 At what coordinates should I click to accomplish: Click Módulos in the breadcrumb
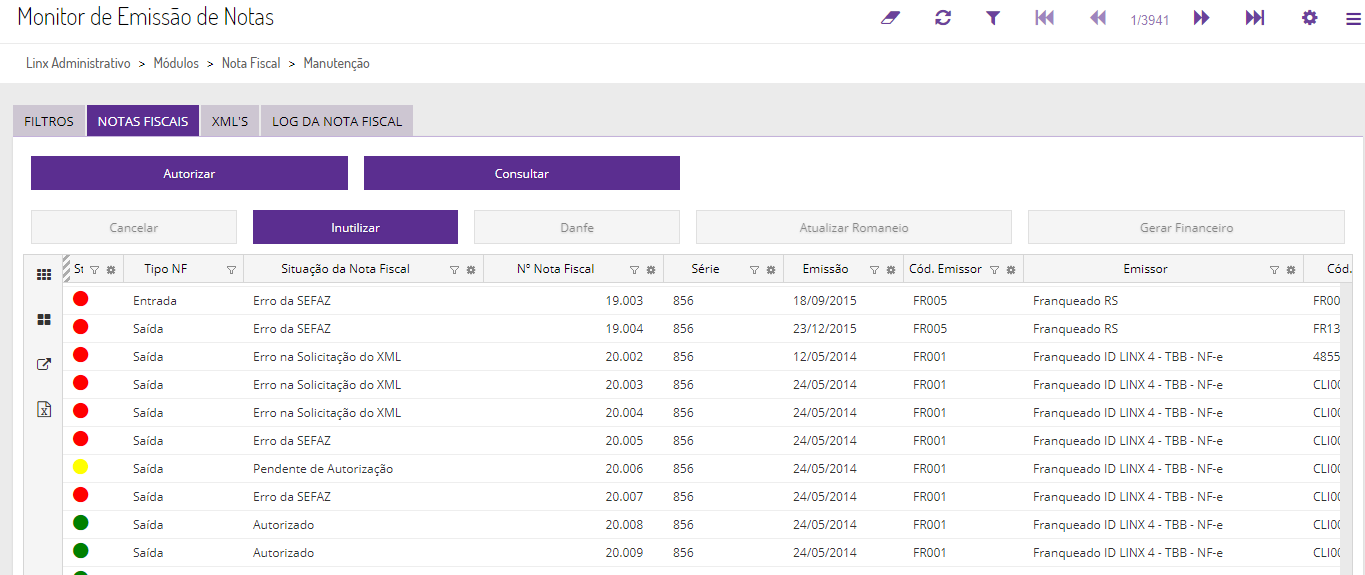coord(176,63)
